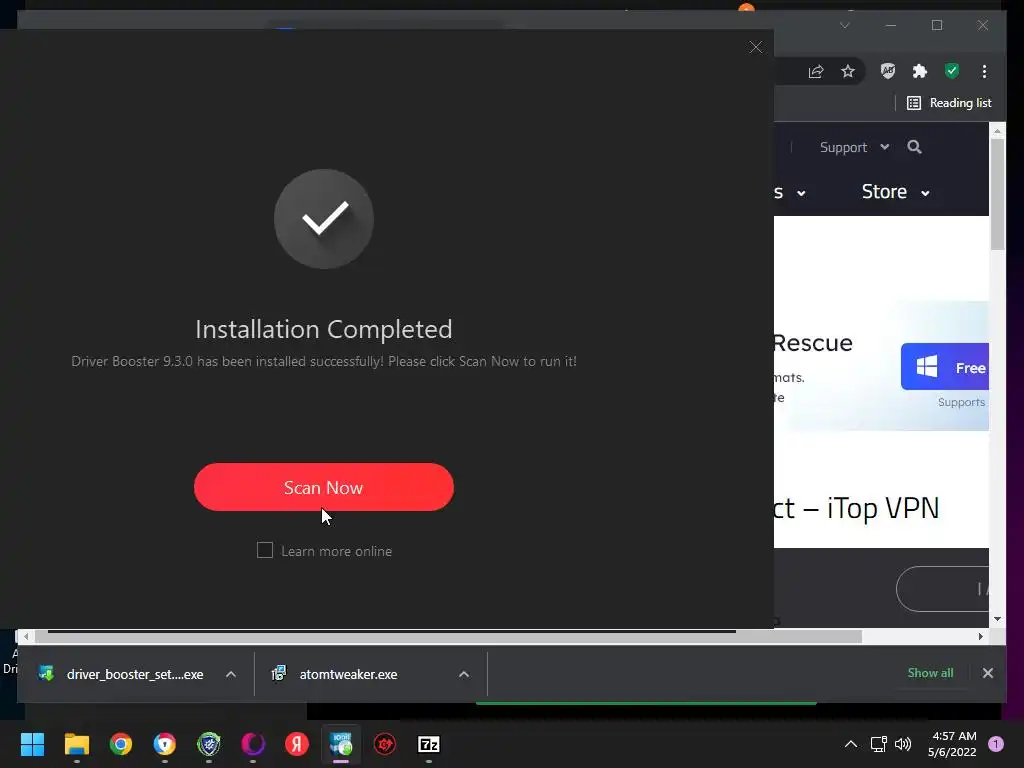Open the Chrome extensions puzzle icon
1024x768 pixels.
point(920,71)
